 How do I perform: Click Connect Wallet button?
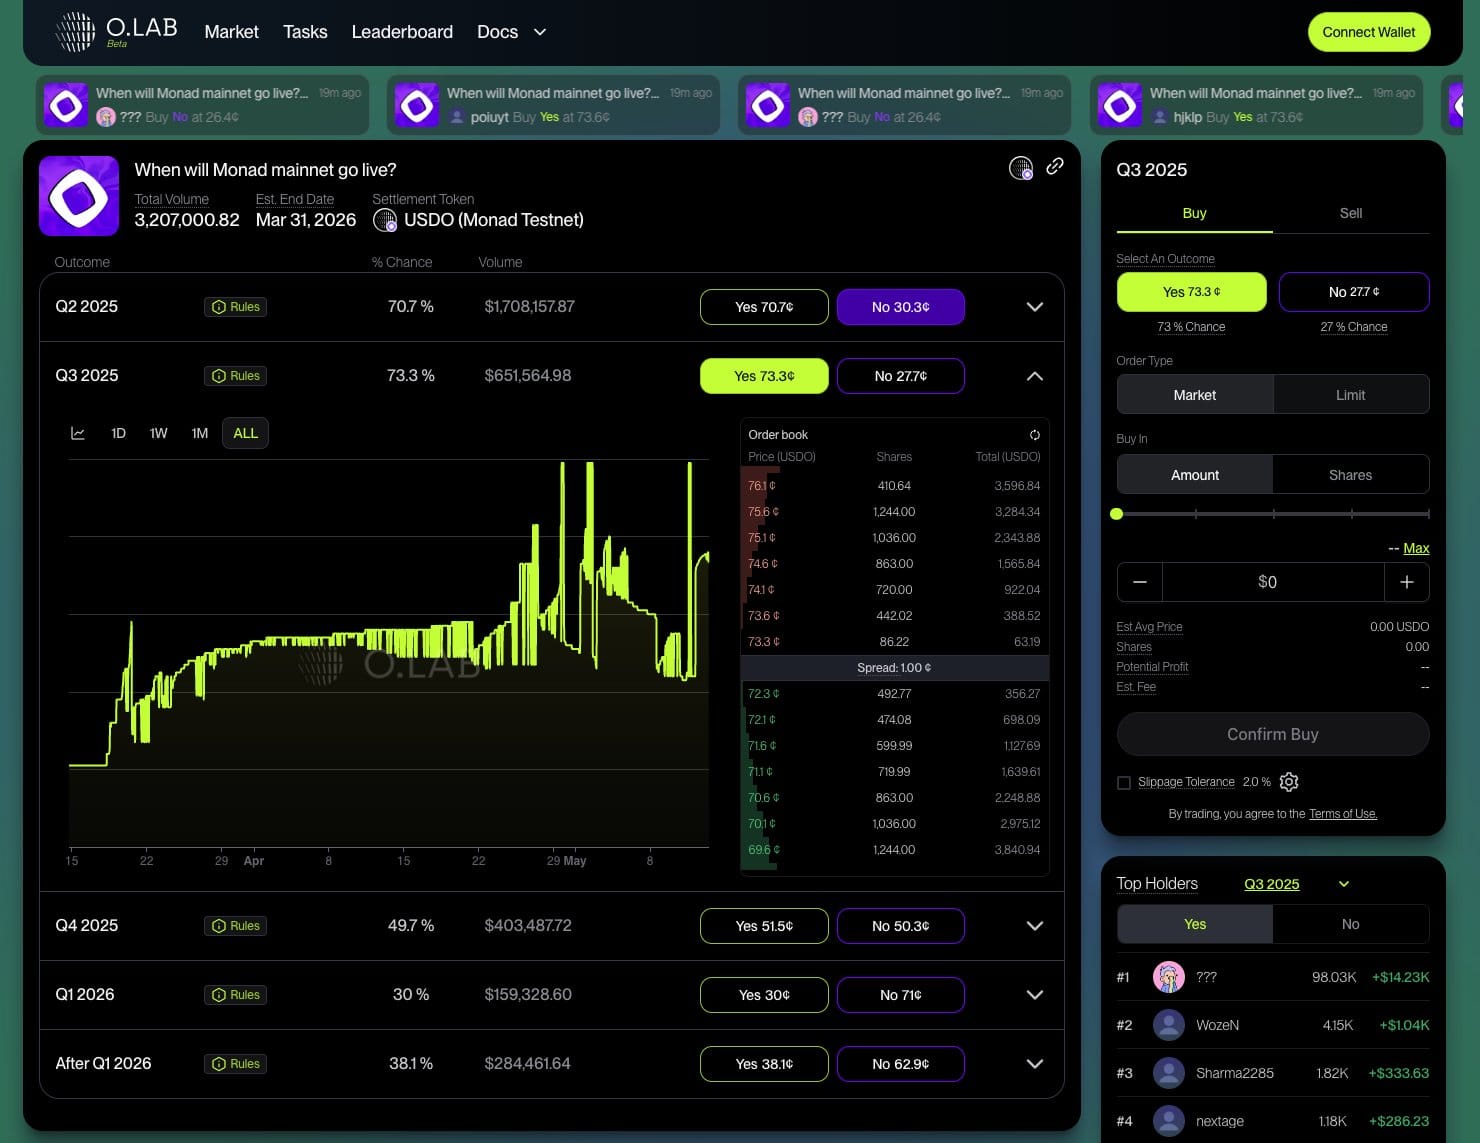(1369, 32)
